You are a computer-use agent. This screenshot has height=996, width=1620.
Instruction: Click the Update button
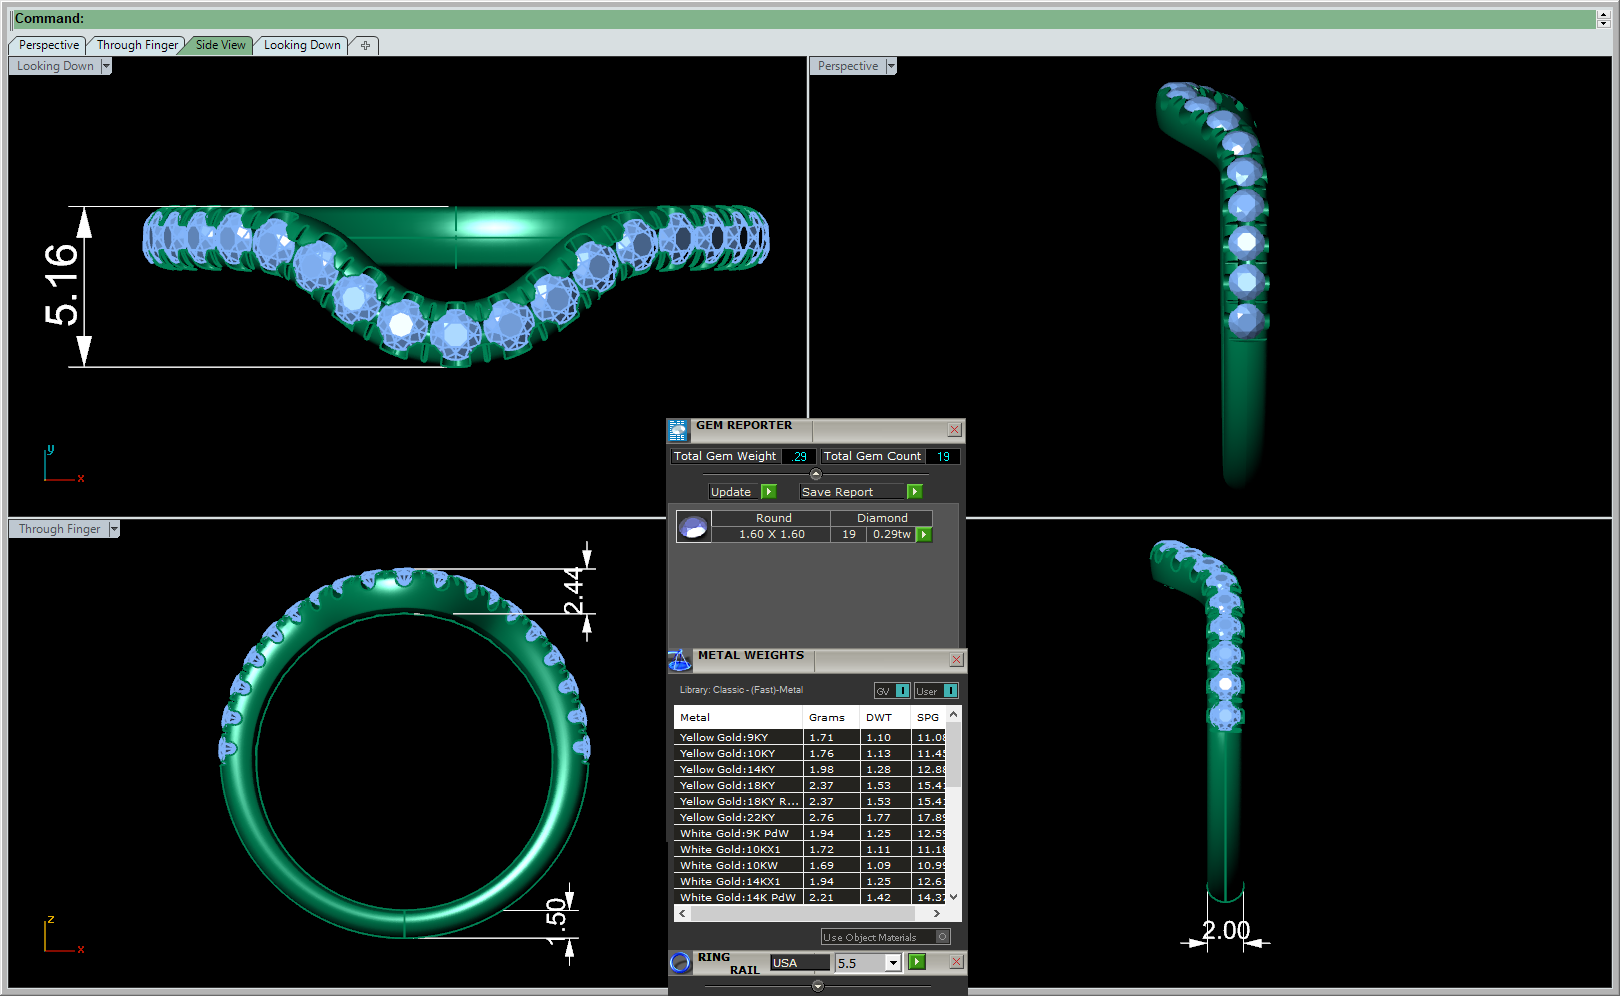click(x=731, y=492)
